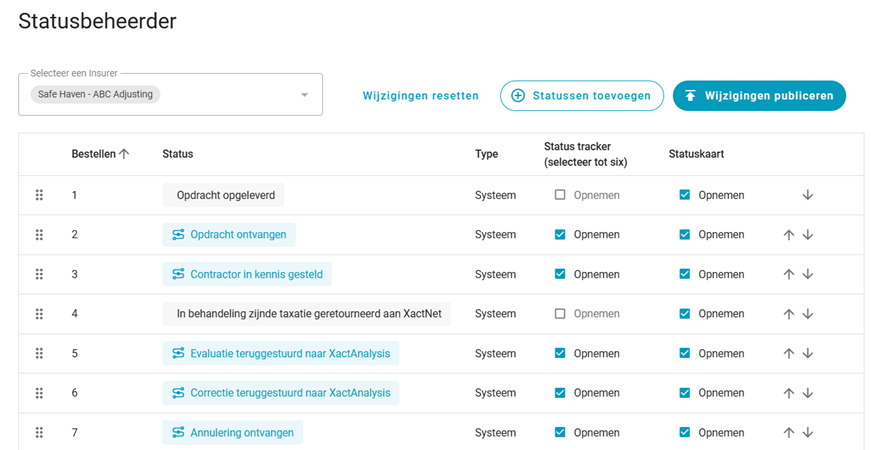Enable Status tracker for Opdracht opgeleverd
The height and width of the screenshot is (450, 878).
click(560, 195)
